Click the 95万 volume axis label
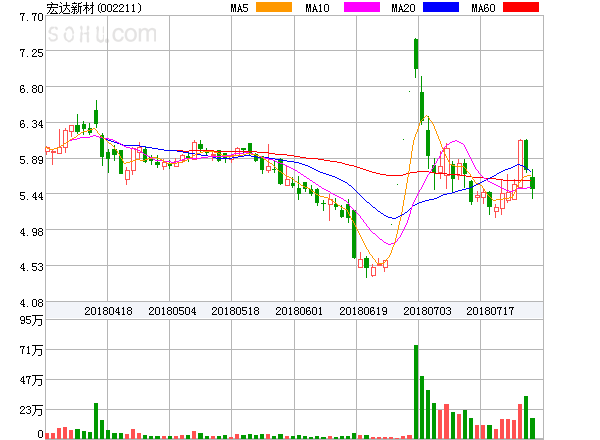The image size is (600, 440). click(31, 320)
